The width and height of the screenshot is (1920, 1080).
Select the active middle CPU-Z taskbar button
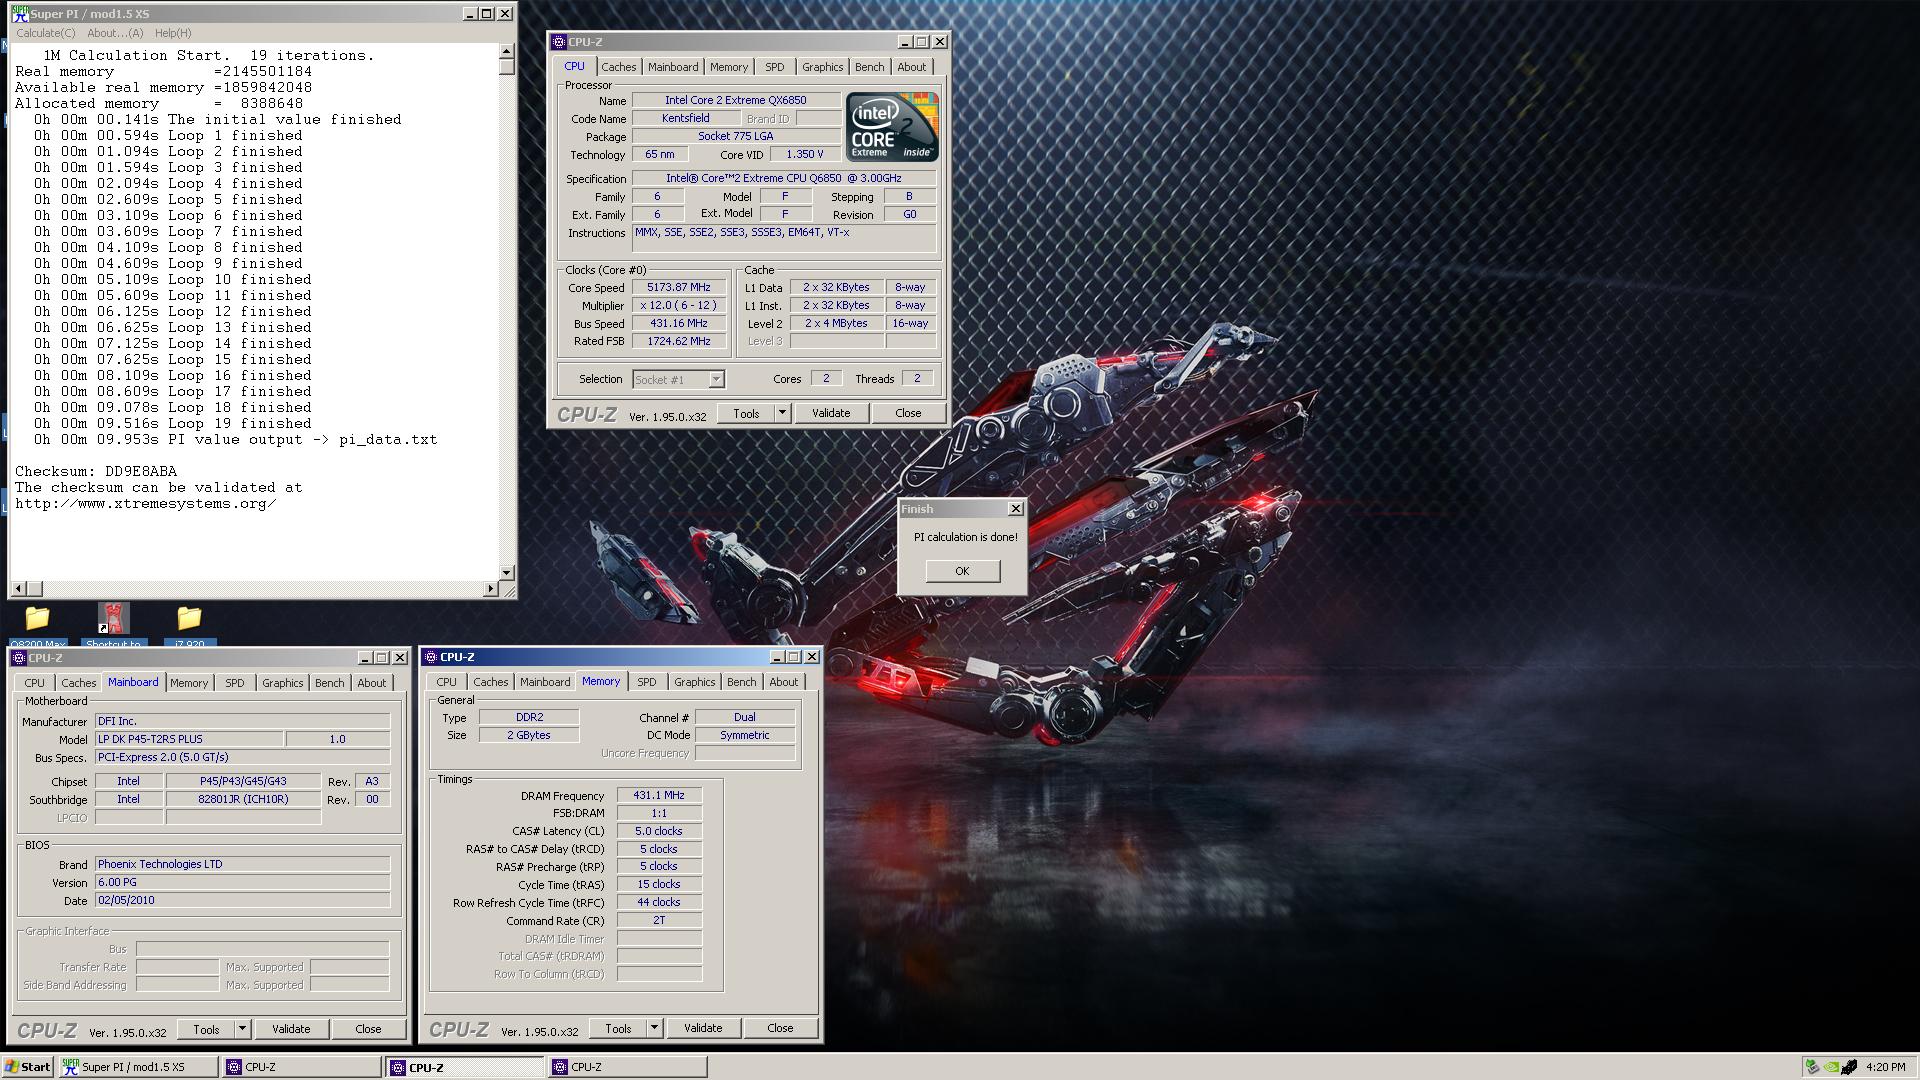[x=465, y=1067]
